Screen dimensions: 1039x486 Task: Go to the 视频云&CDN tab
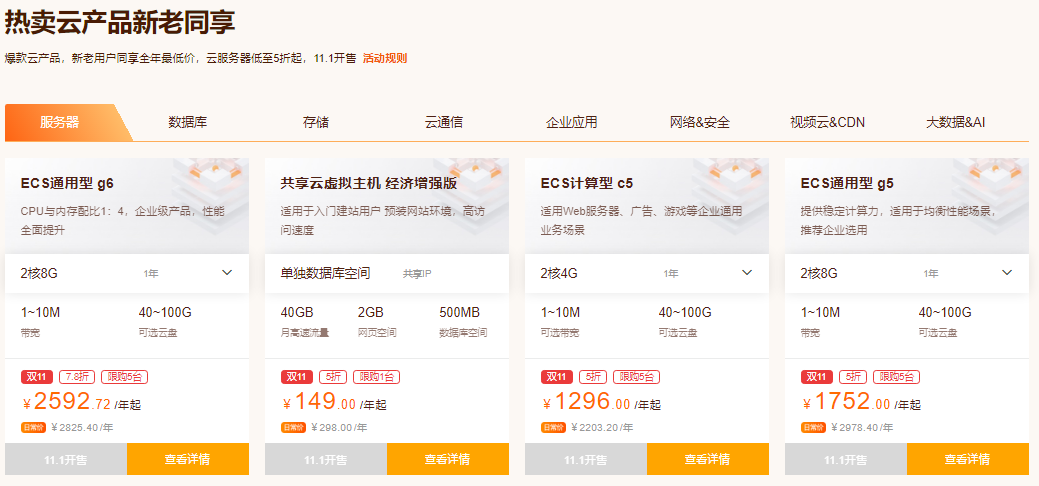click(827, 123)
